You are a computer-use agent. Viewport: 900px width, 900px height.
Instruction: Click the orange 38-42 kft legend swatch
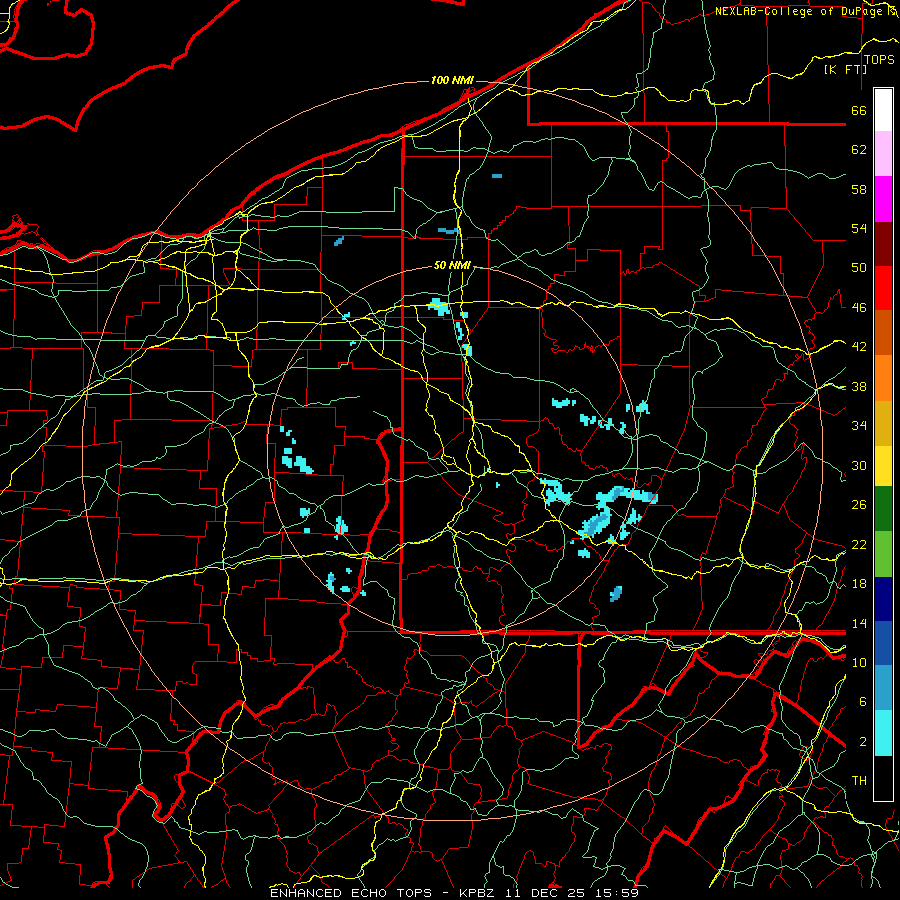coord(883,378)
